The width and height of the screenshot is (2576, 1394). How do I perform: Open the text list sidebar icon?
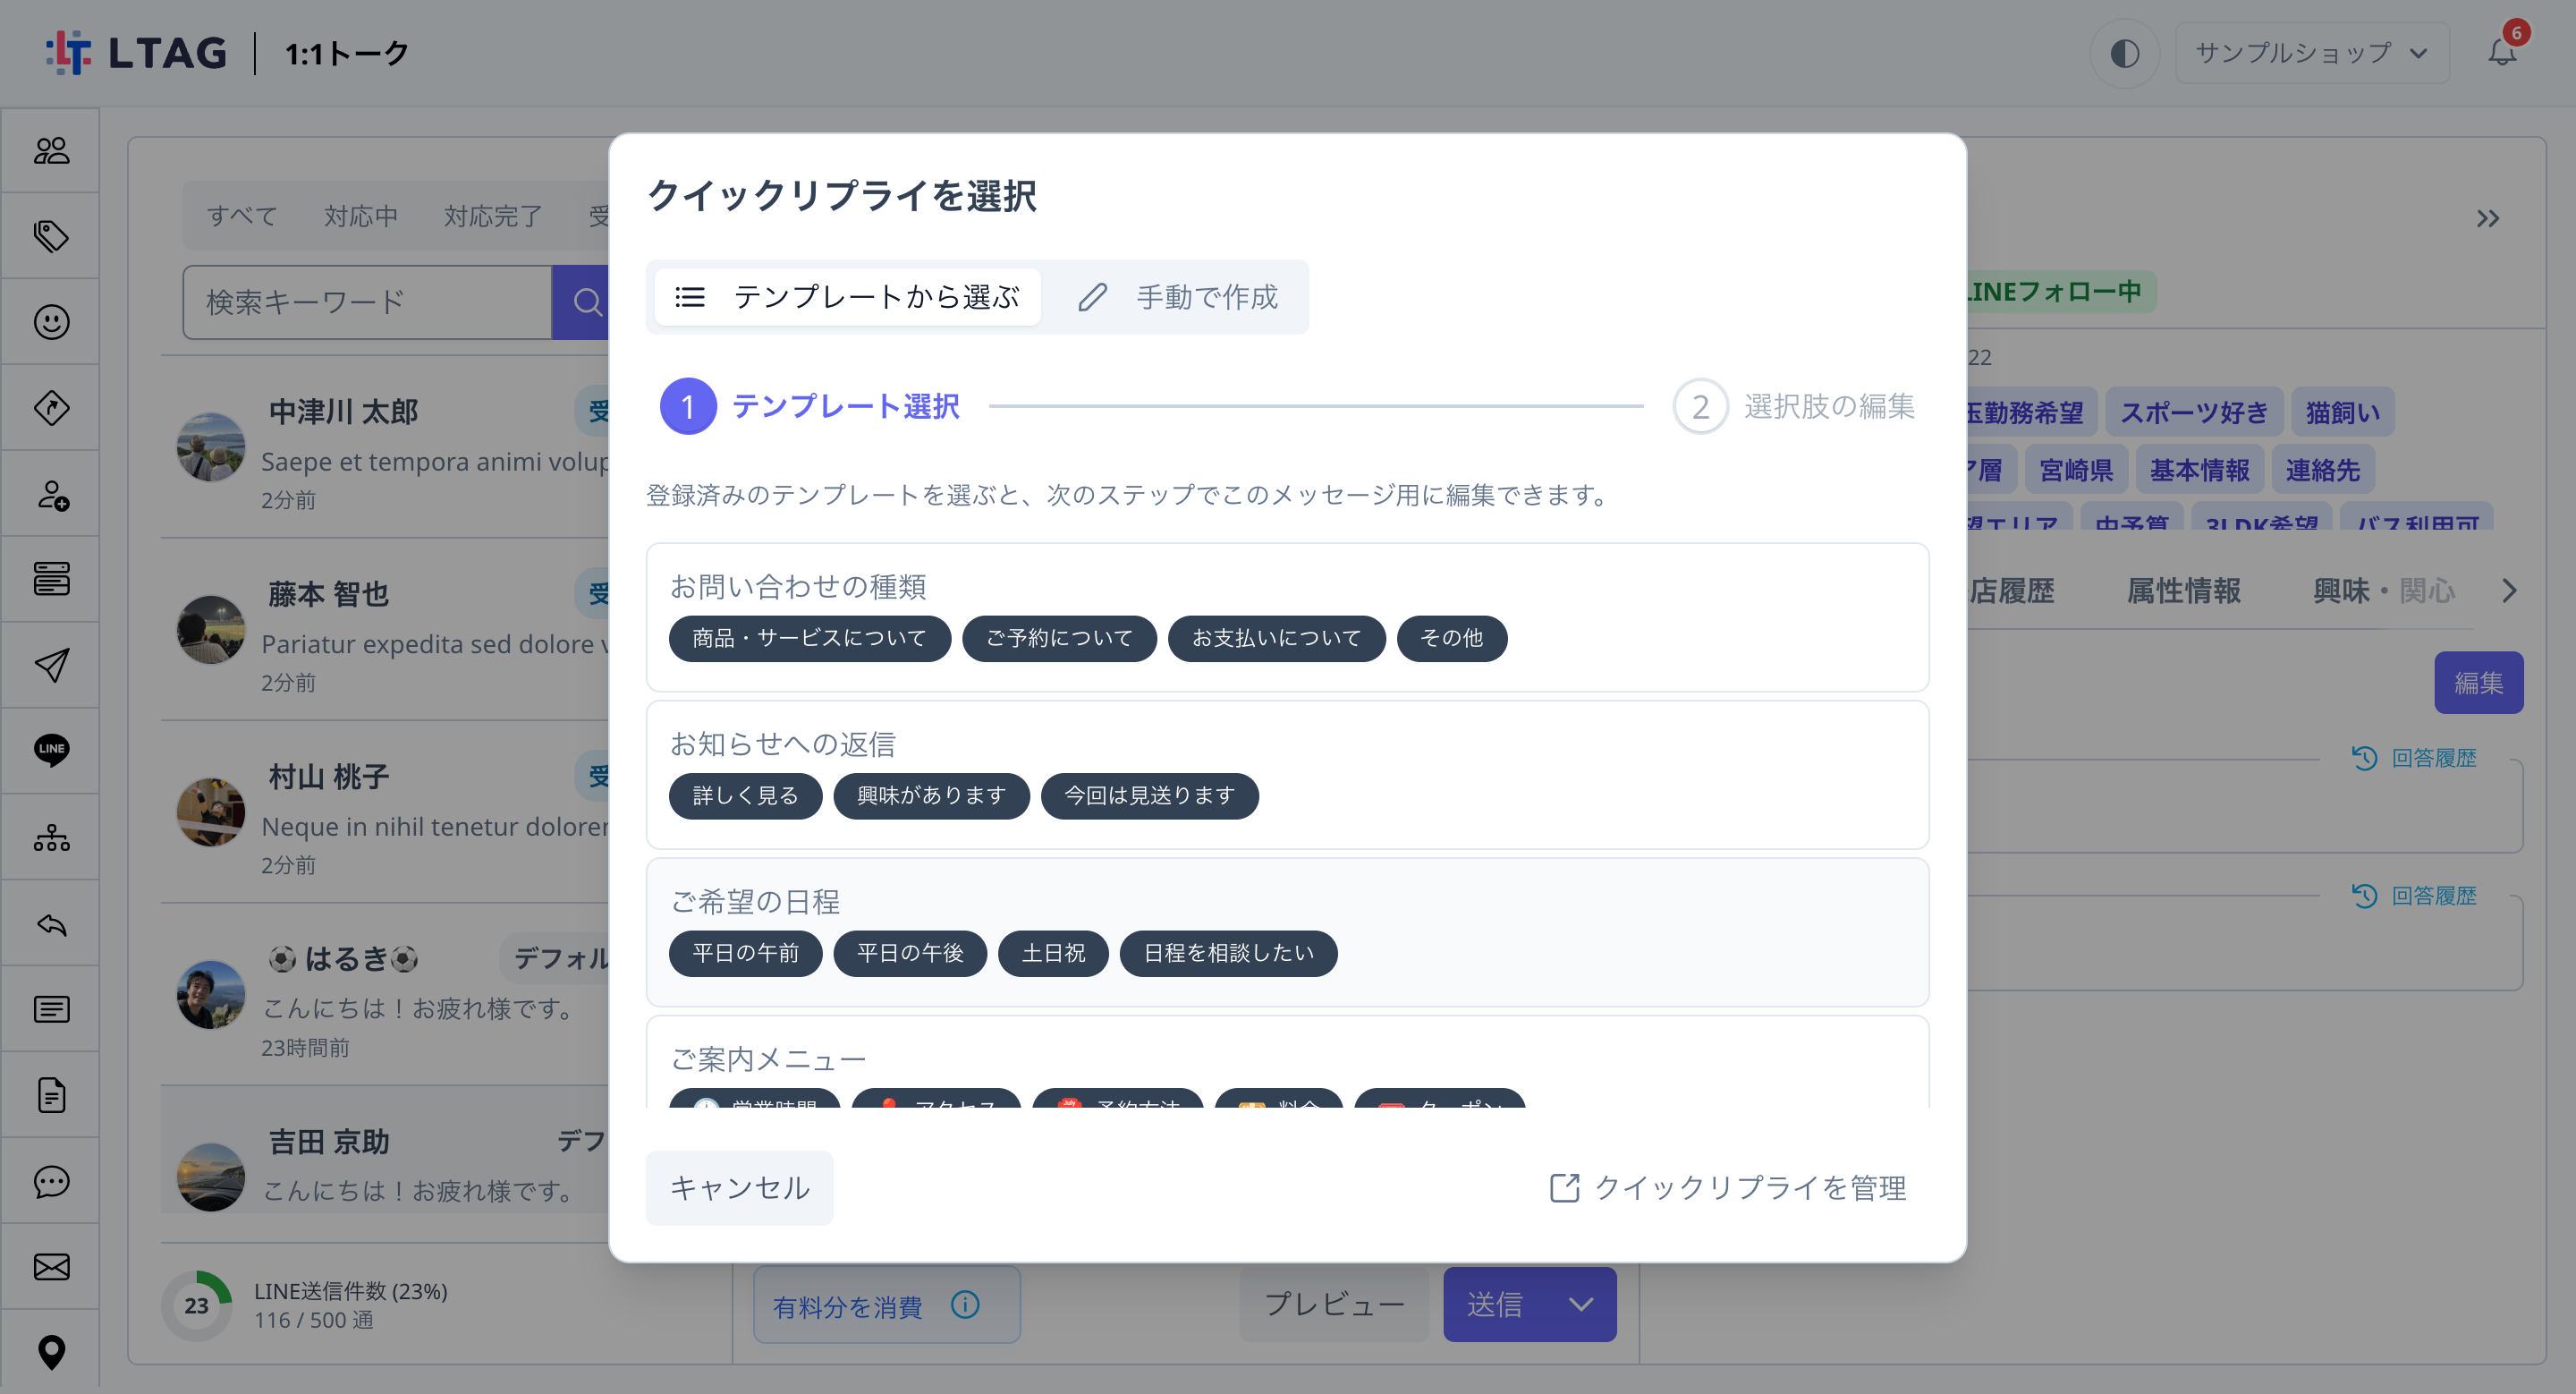pos(51,1009)
